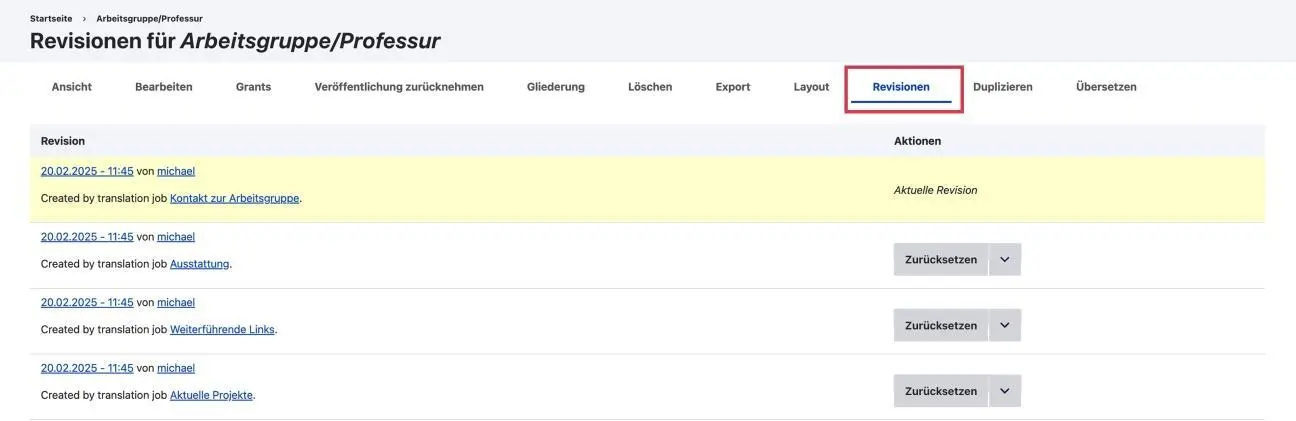Image resolution: width=1296 pixels, height=421 pixels.
Task: Switch to the Export tab
Action: coord(733,87)
